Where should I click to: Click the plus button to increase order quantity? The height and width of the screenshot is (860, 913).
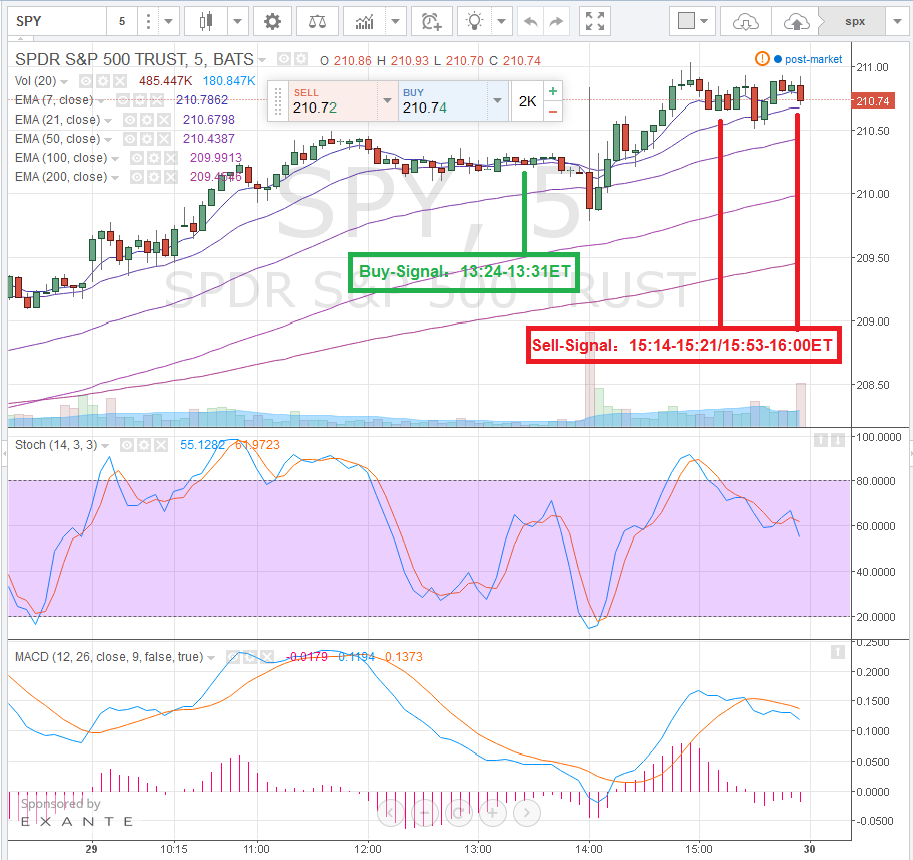click(553, 91)
